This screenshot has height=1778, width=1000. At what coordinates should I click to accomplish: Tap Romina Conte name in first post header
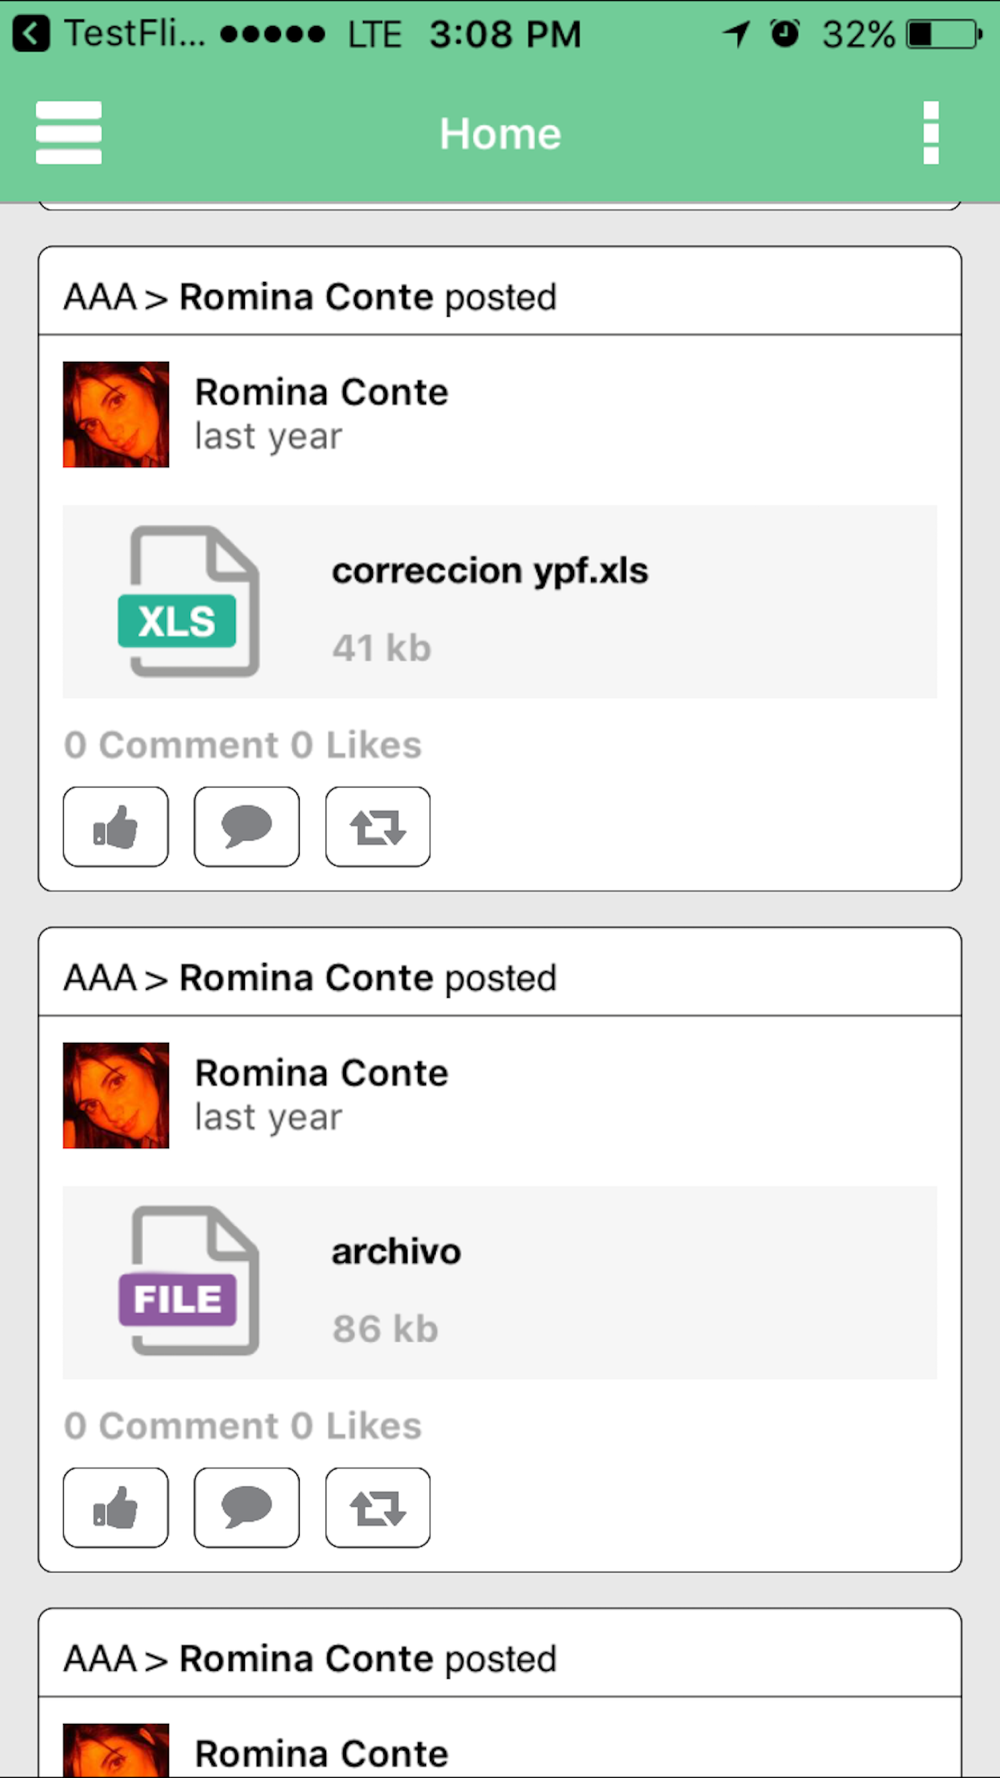[x=306, y=298]
